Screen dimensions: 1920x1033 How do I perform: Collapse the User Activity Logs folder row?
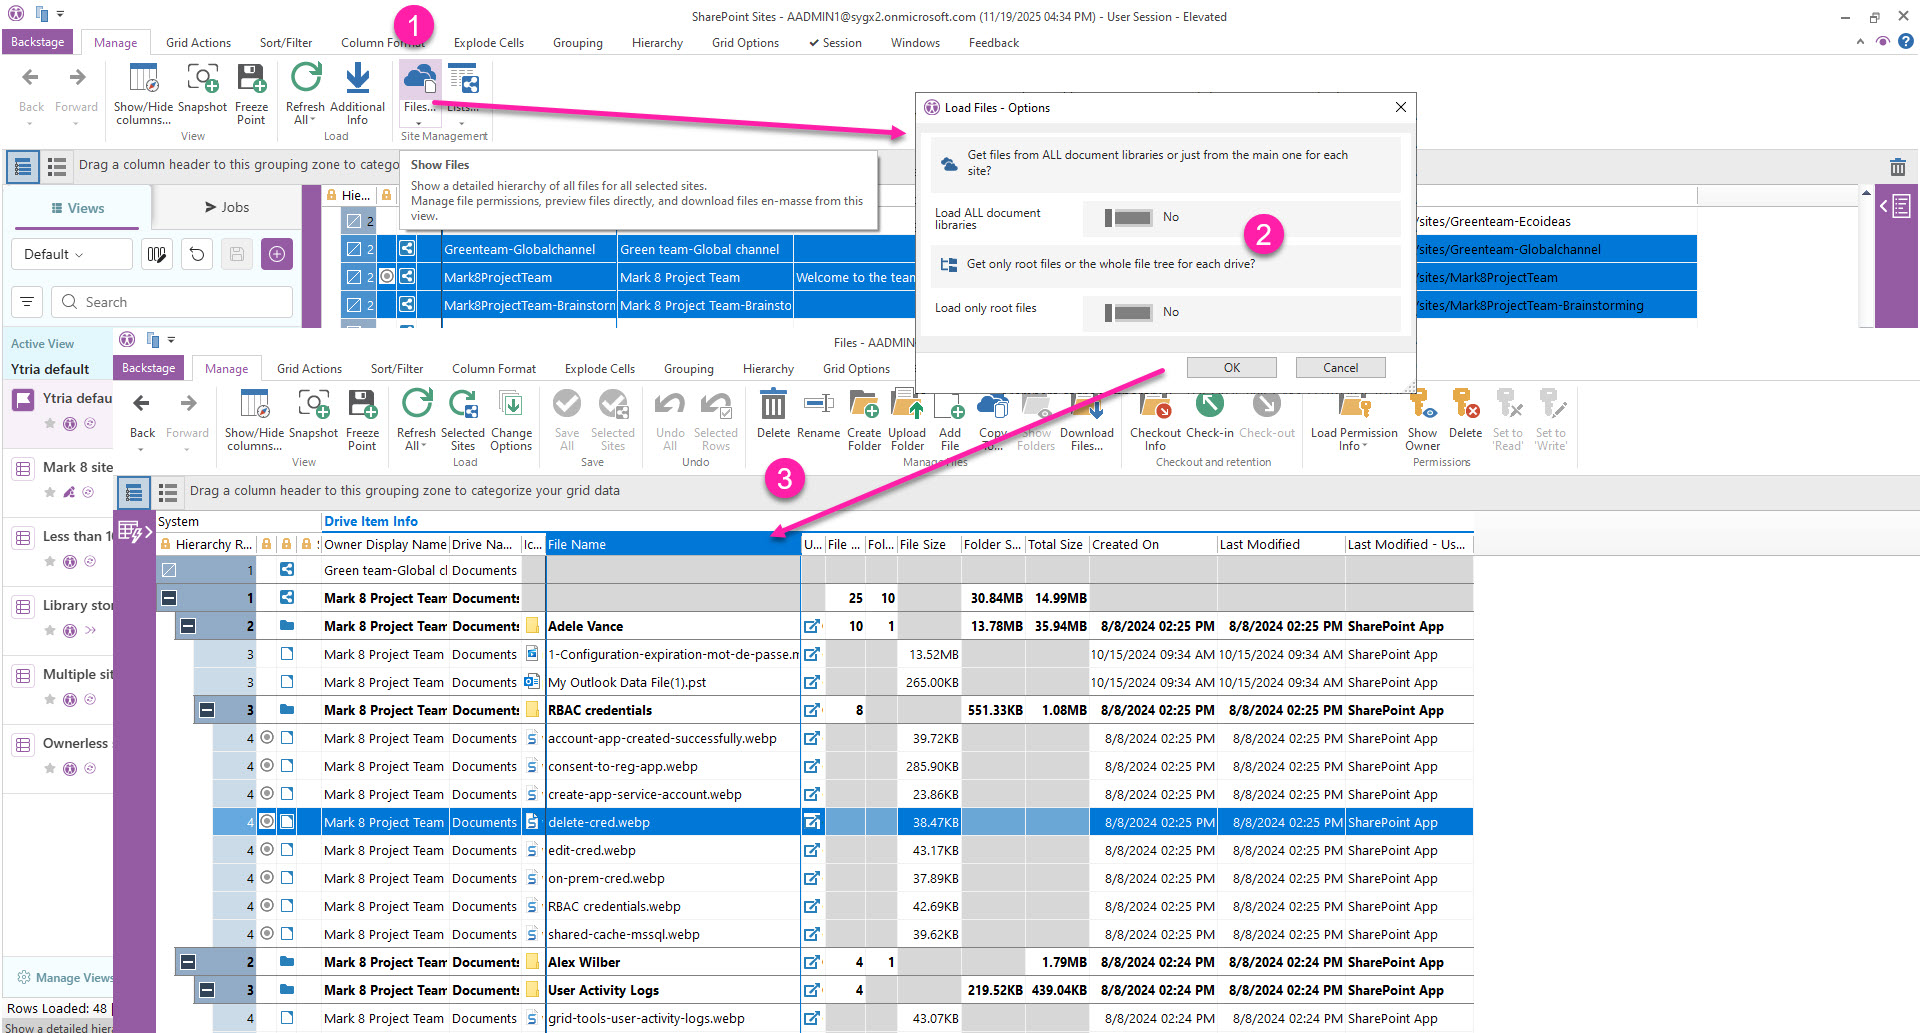coord(207,990)
